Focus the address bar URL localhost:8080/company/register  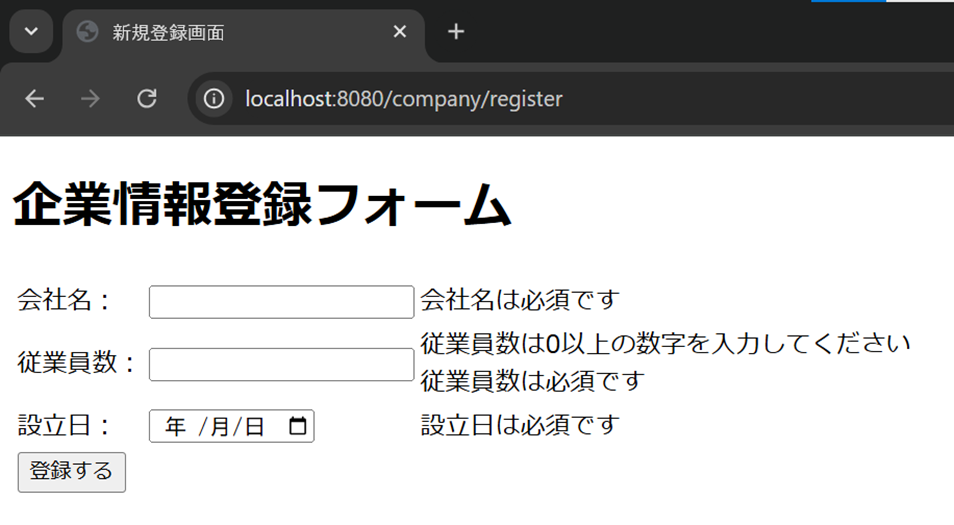tap(404, 99)
